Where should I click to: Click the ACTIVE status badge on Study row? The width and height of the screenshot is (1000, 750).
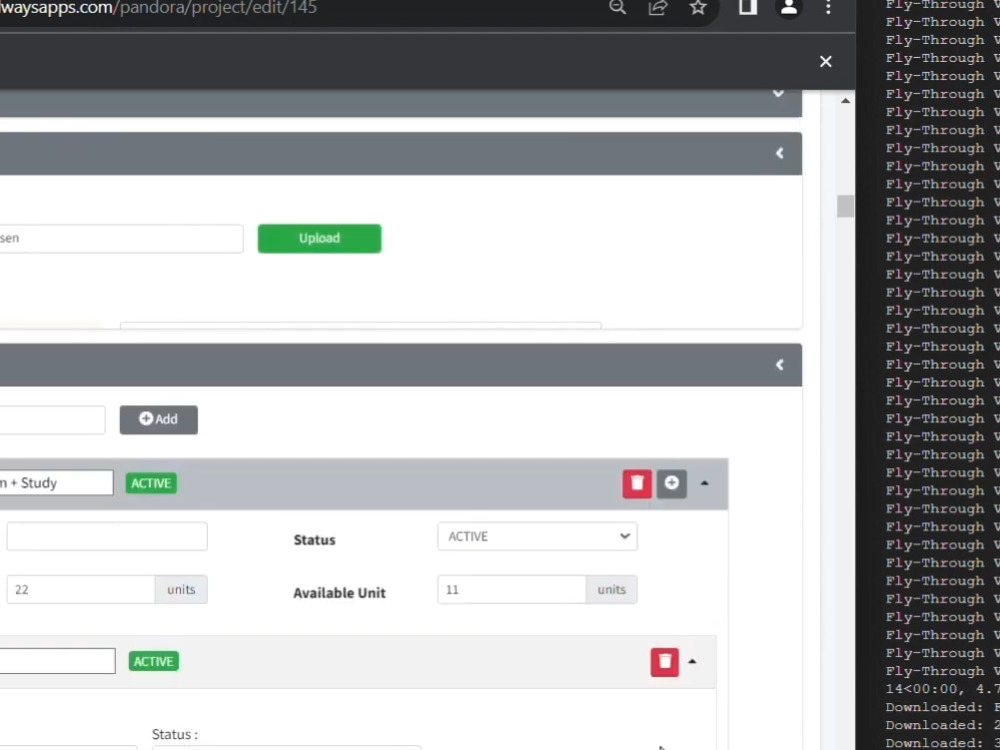pos(150,483)
